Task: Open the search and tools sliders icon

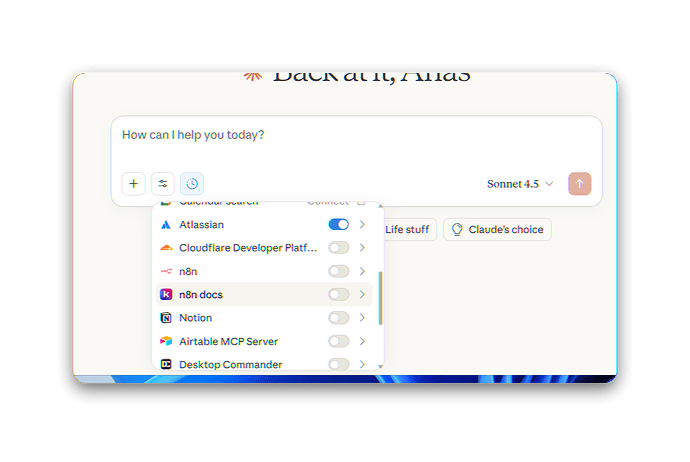Action: pos(162,183)
